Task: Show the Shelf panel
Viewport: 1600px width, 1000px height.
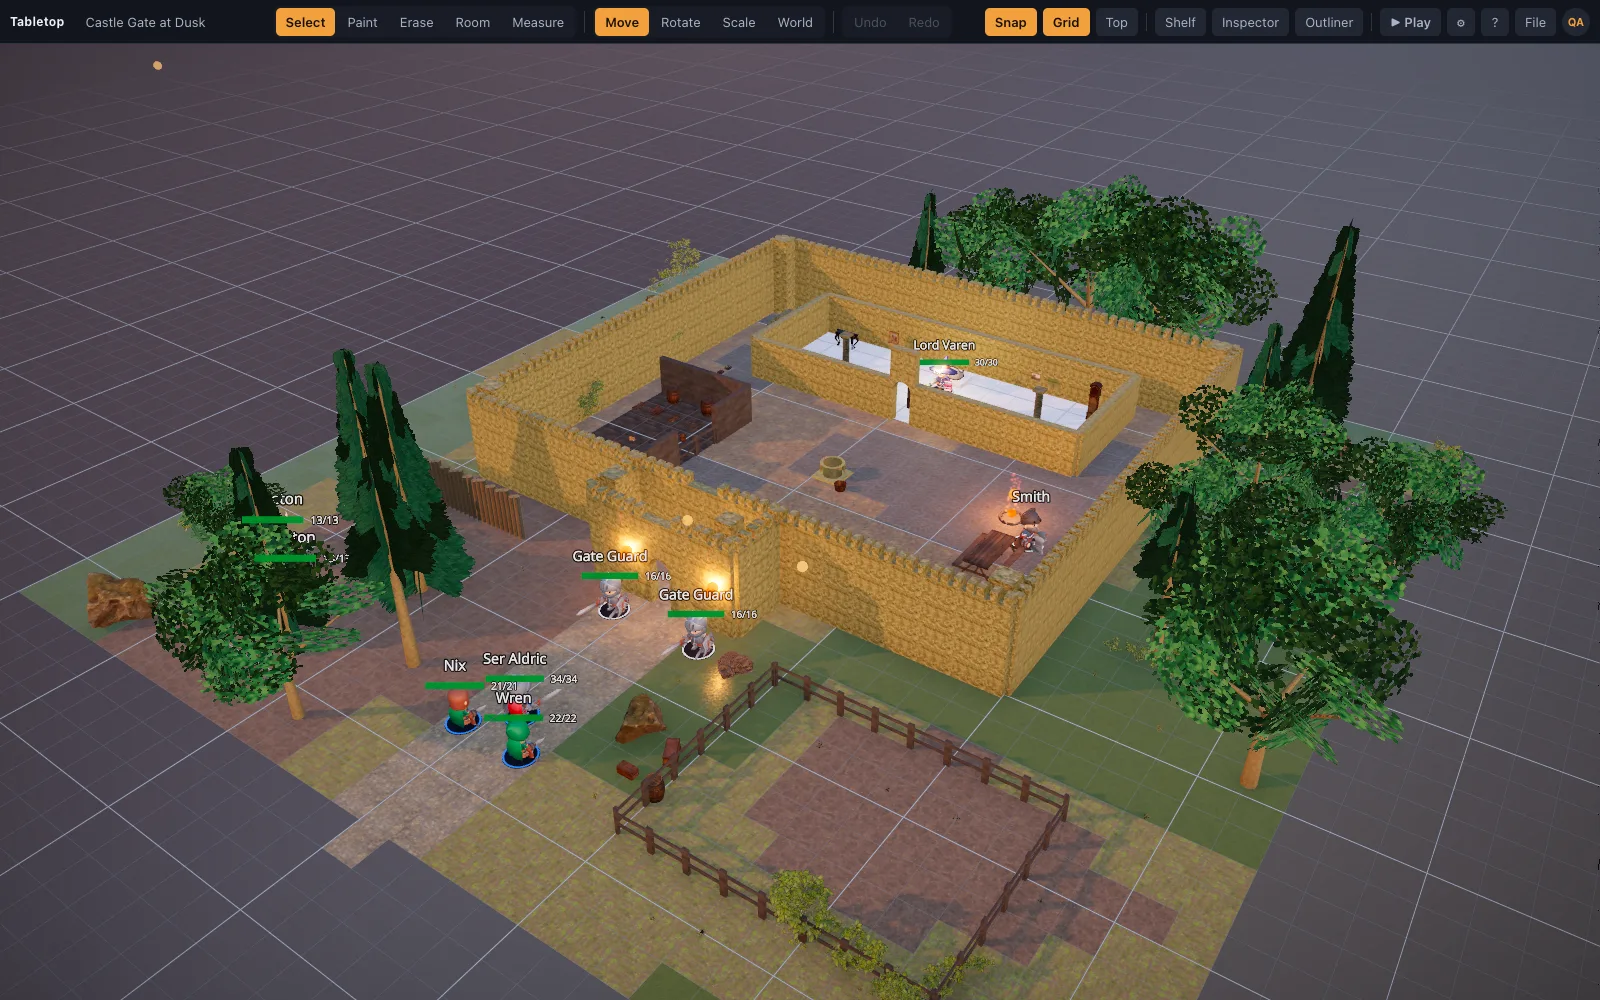Action: [1180, 22]
